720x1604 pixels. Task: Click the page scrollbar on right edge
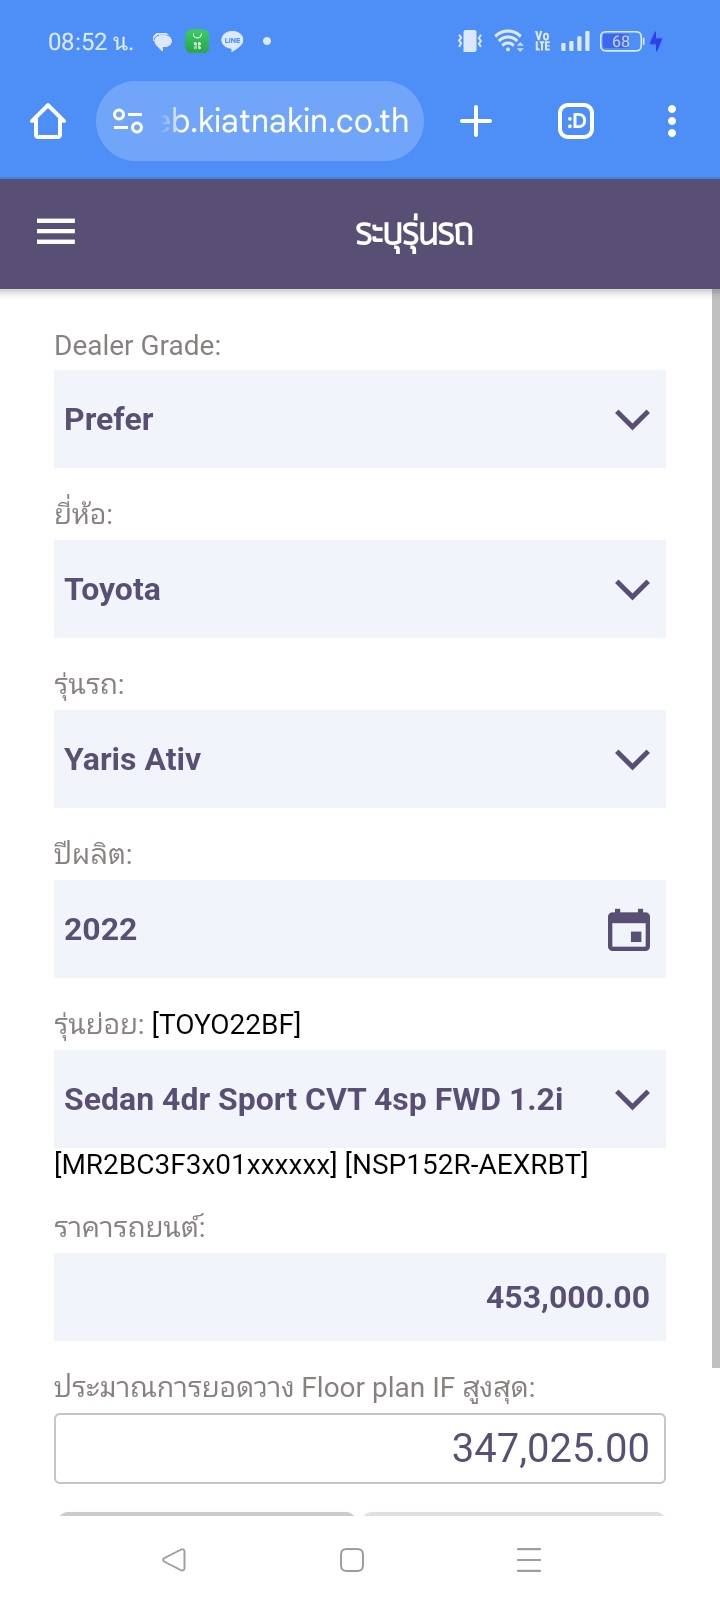tap(715, 830)
